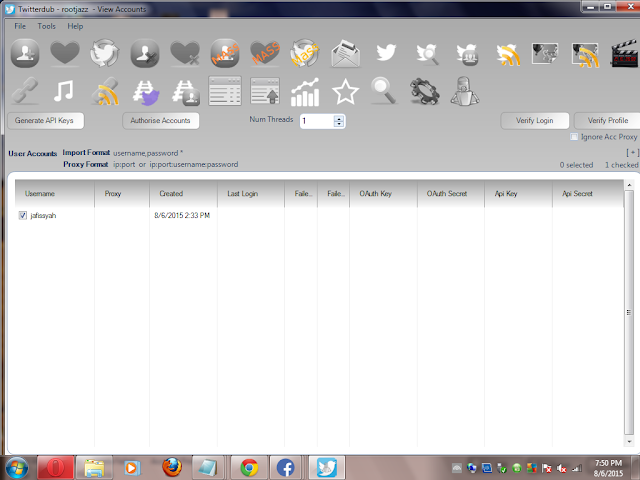Select the 8/6/2015 2:33 PM created cell
Viewport: 640px width, 480px height.
pos(182,215)
